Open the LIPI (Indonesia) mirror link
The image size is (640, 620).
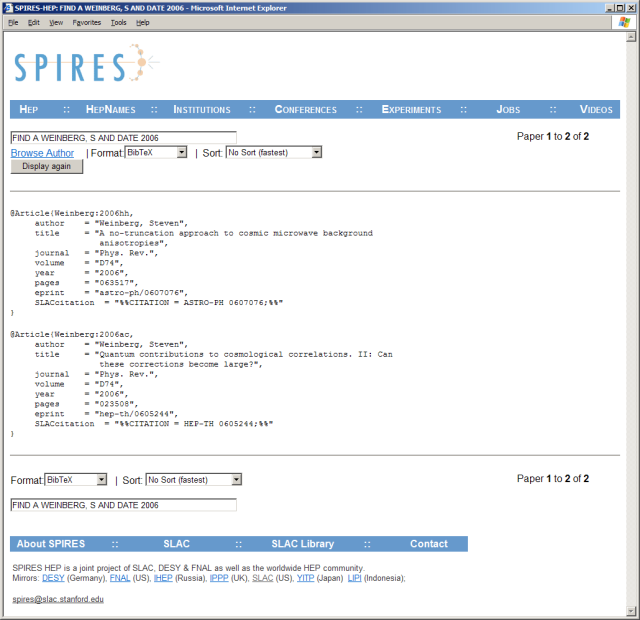click(354, 578)
